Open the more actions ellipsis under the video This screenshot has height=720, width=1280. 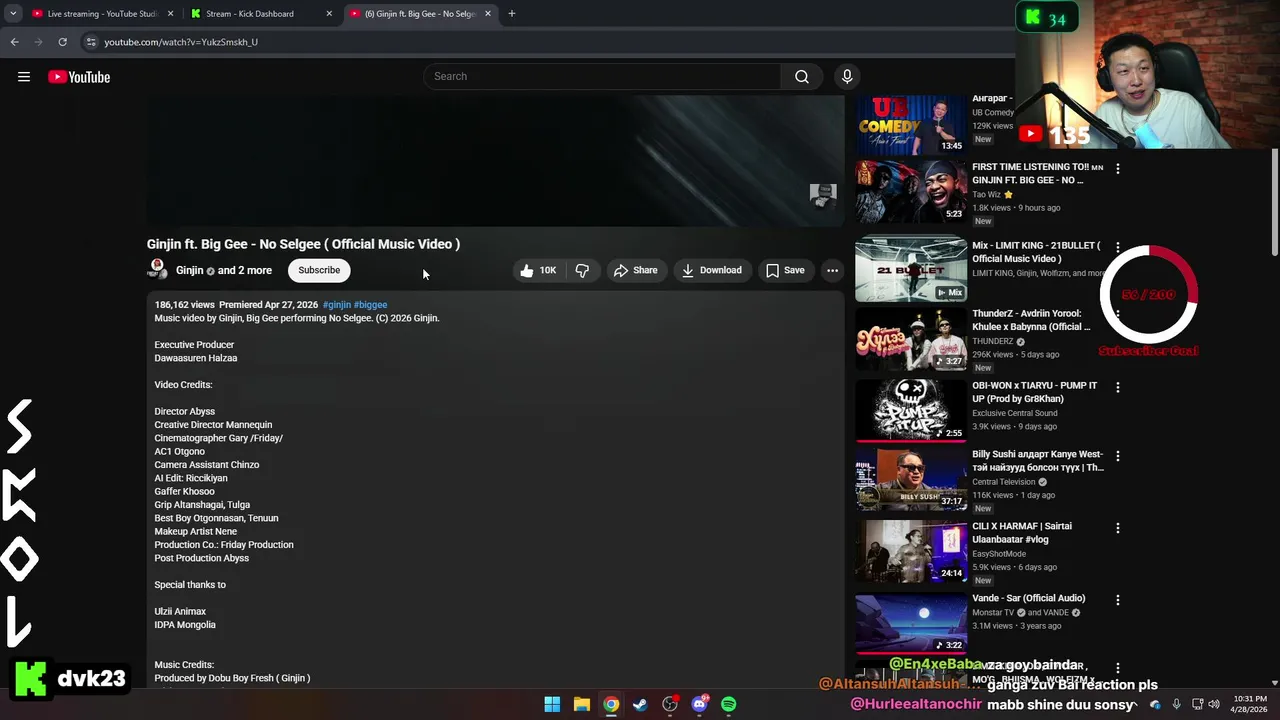click(832, 270)
